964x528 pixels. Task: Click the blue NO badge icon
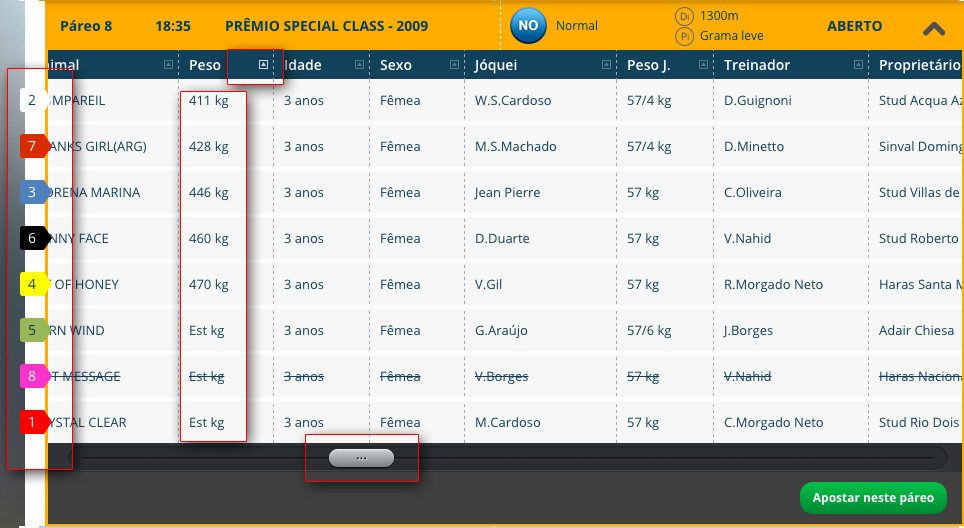tap(528, 26)
